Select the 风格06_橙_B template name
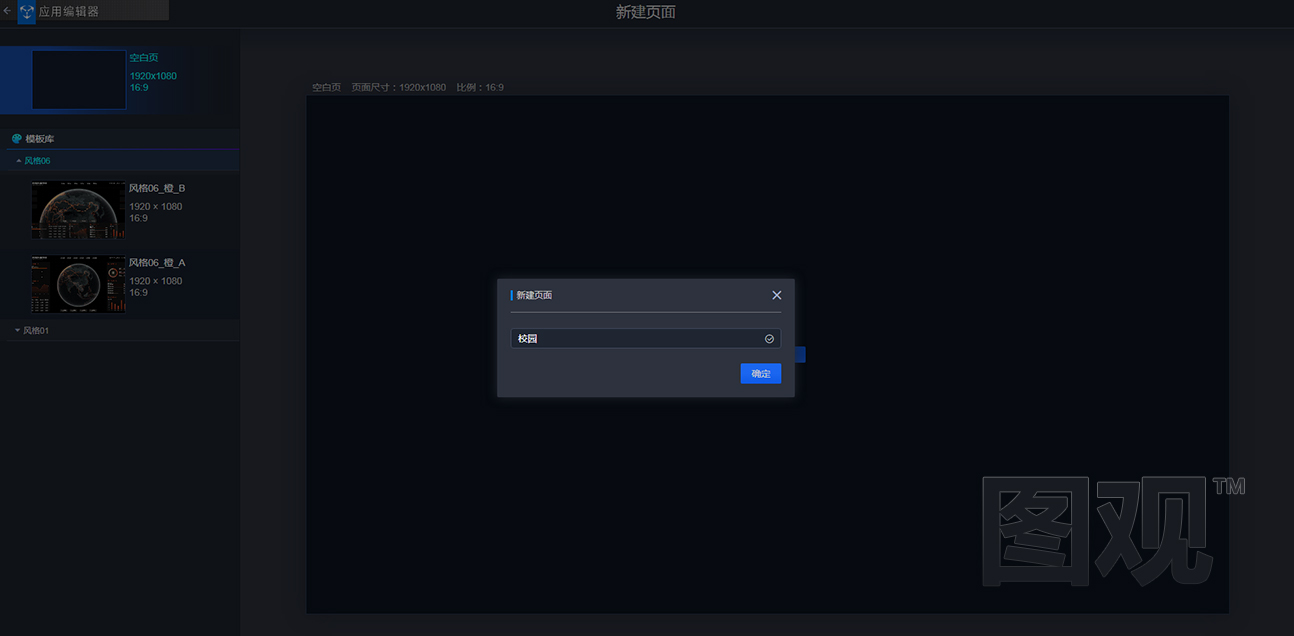Screen dimensions: 1294x636 tap(157, 188)
